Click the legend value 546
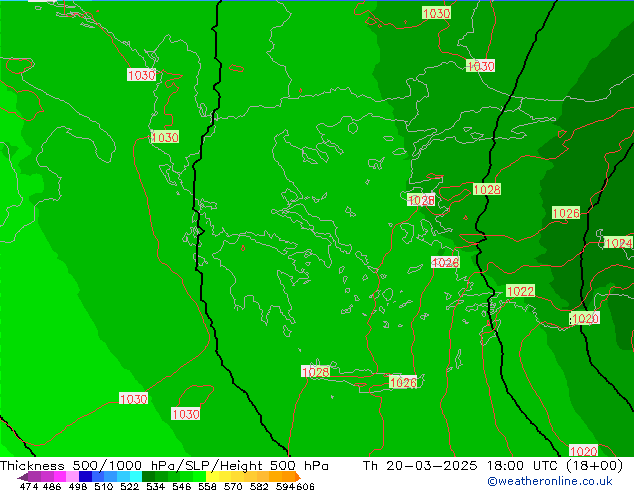634x490 pixels. tap(181, 486)
